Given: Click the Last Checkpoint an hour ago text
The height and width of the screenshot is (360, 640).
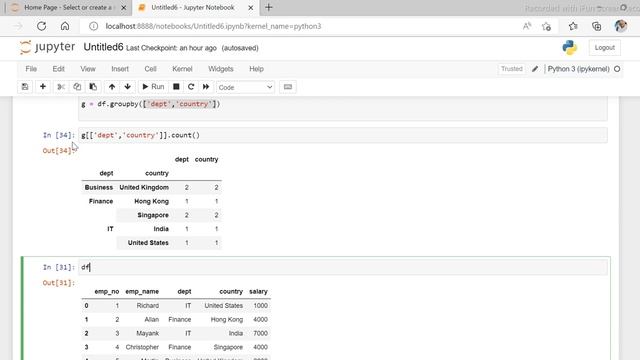Looking at the screenshot, I should point(171,48).
